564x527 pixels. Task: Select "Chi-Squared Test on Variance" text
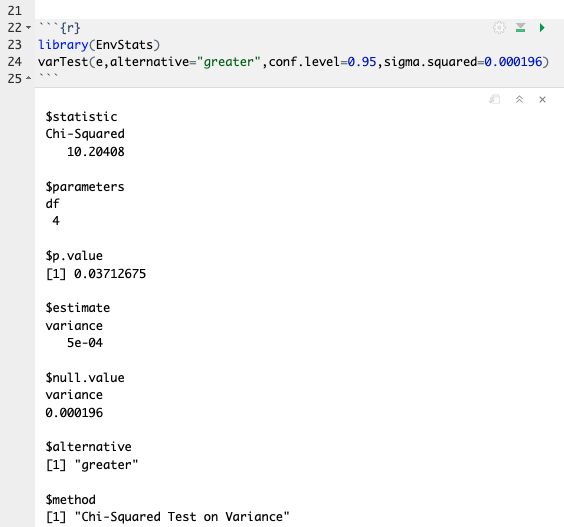click(x=182, y=517)
